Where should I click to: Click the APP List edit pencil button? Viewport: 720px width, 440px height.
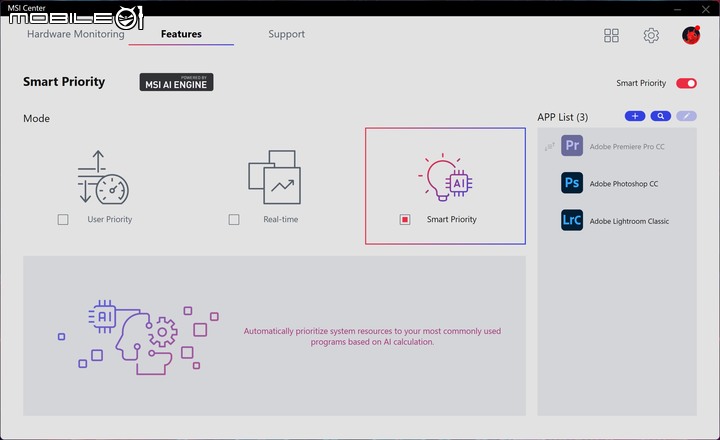(x=686, y=116)
